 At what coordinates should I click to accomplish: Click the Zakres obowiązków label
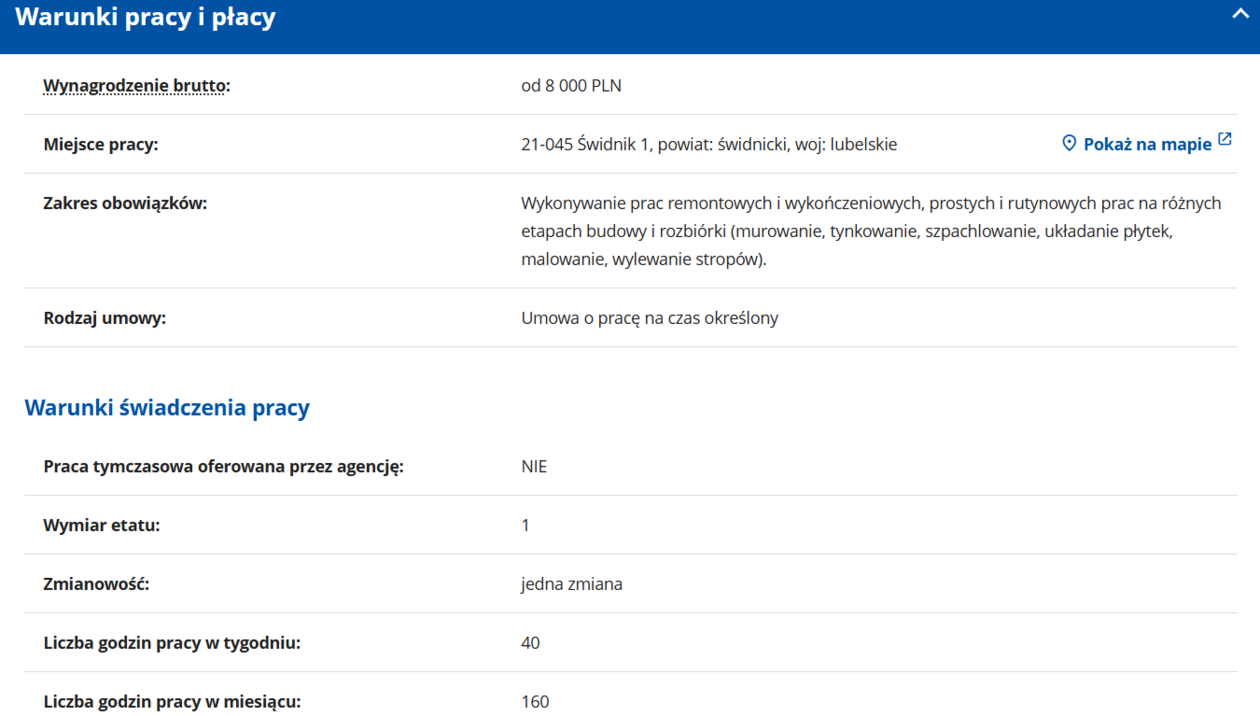tap(125, 203)
